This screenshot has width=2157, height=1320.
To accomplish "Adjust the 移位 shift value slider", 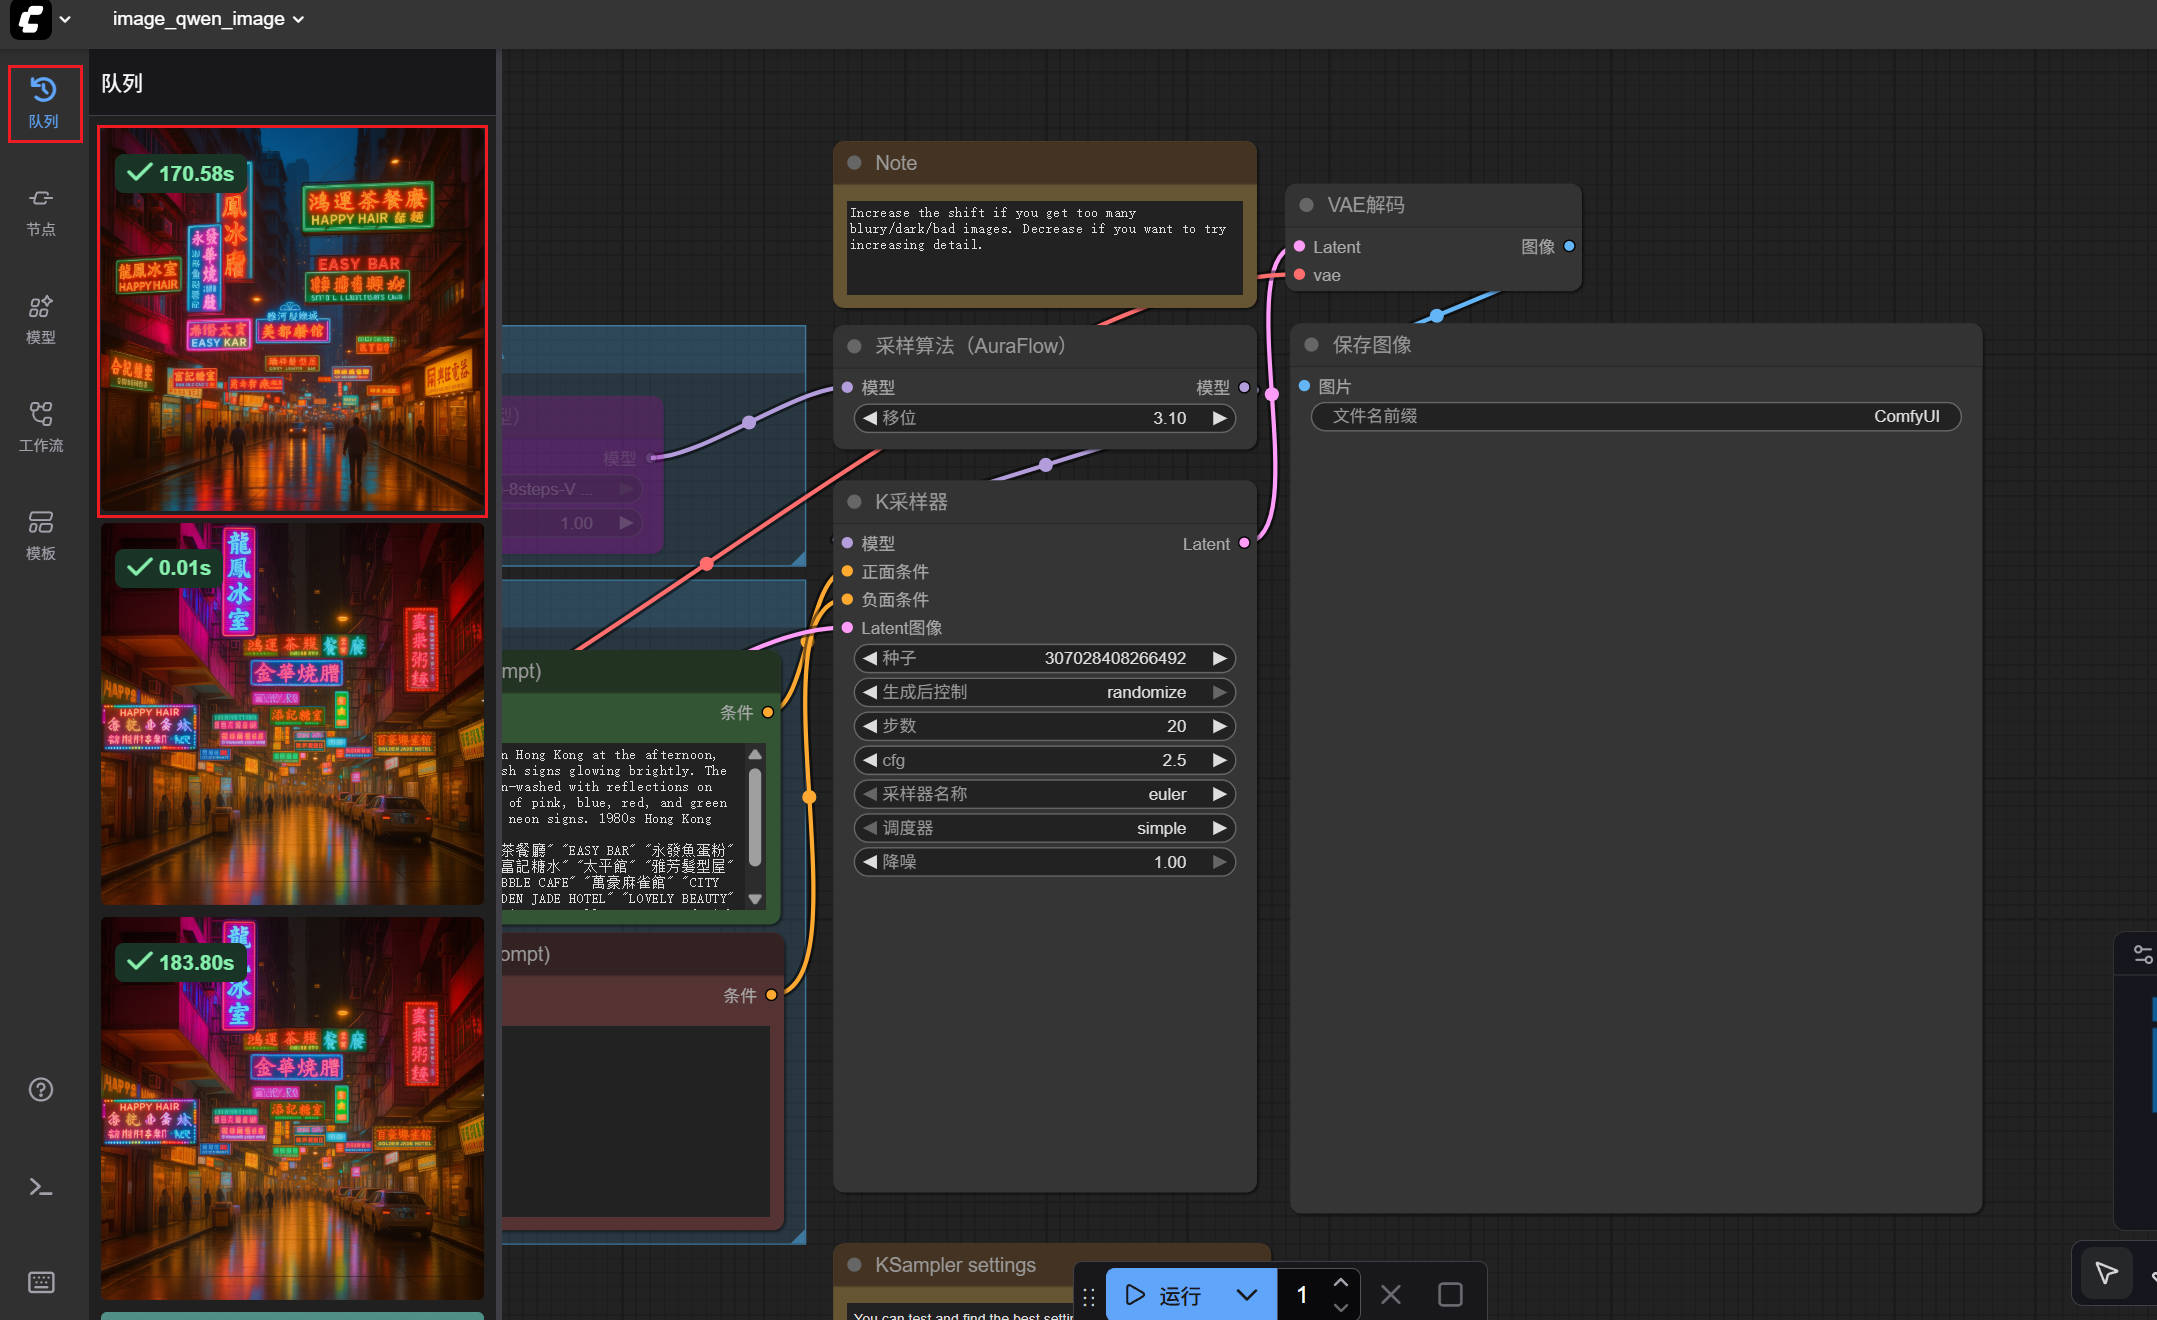I will point(1044,418).
